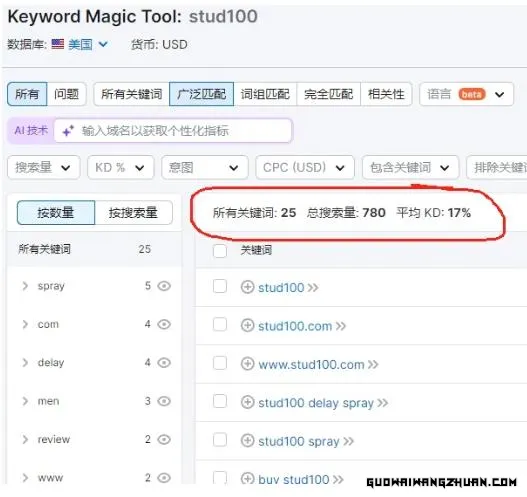Expand the www keyword group
The width and height of the screenshot is (527, 497).
click(25, 478)
